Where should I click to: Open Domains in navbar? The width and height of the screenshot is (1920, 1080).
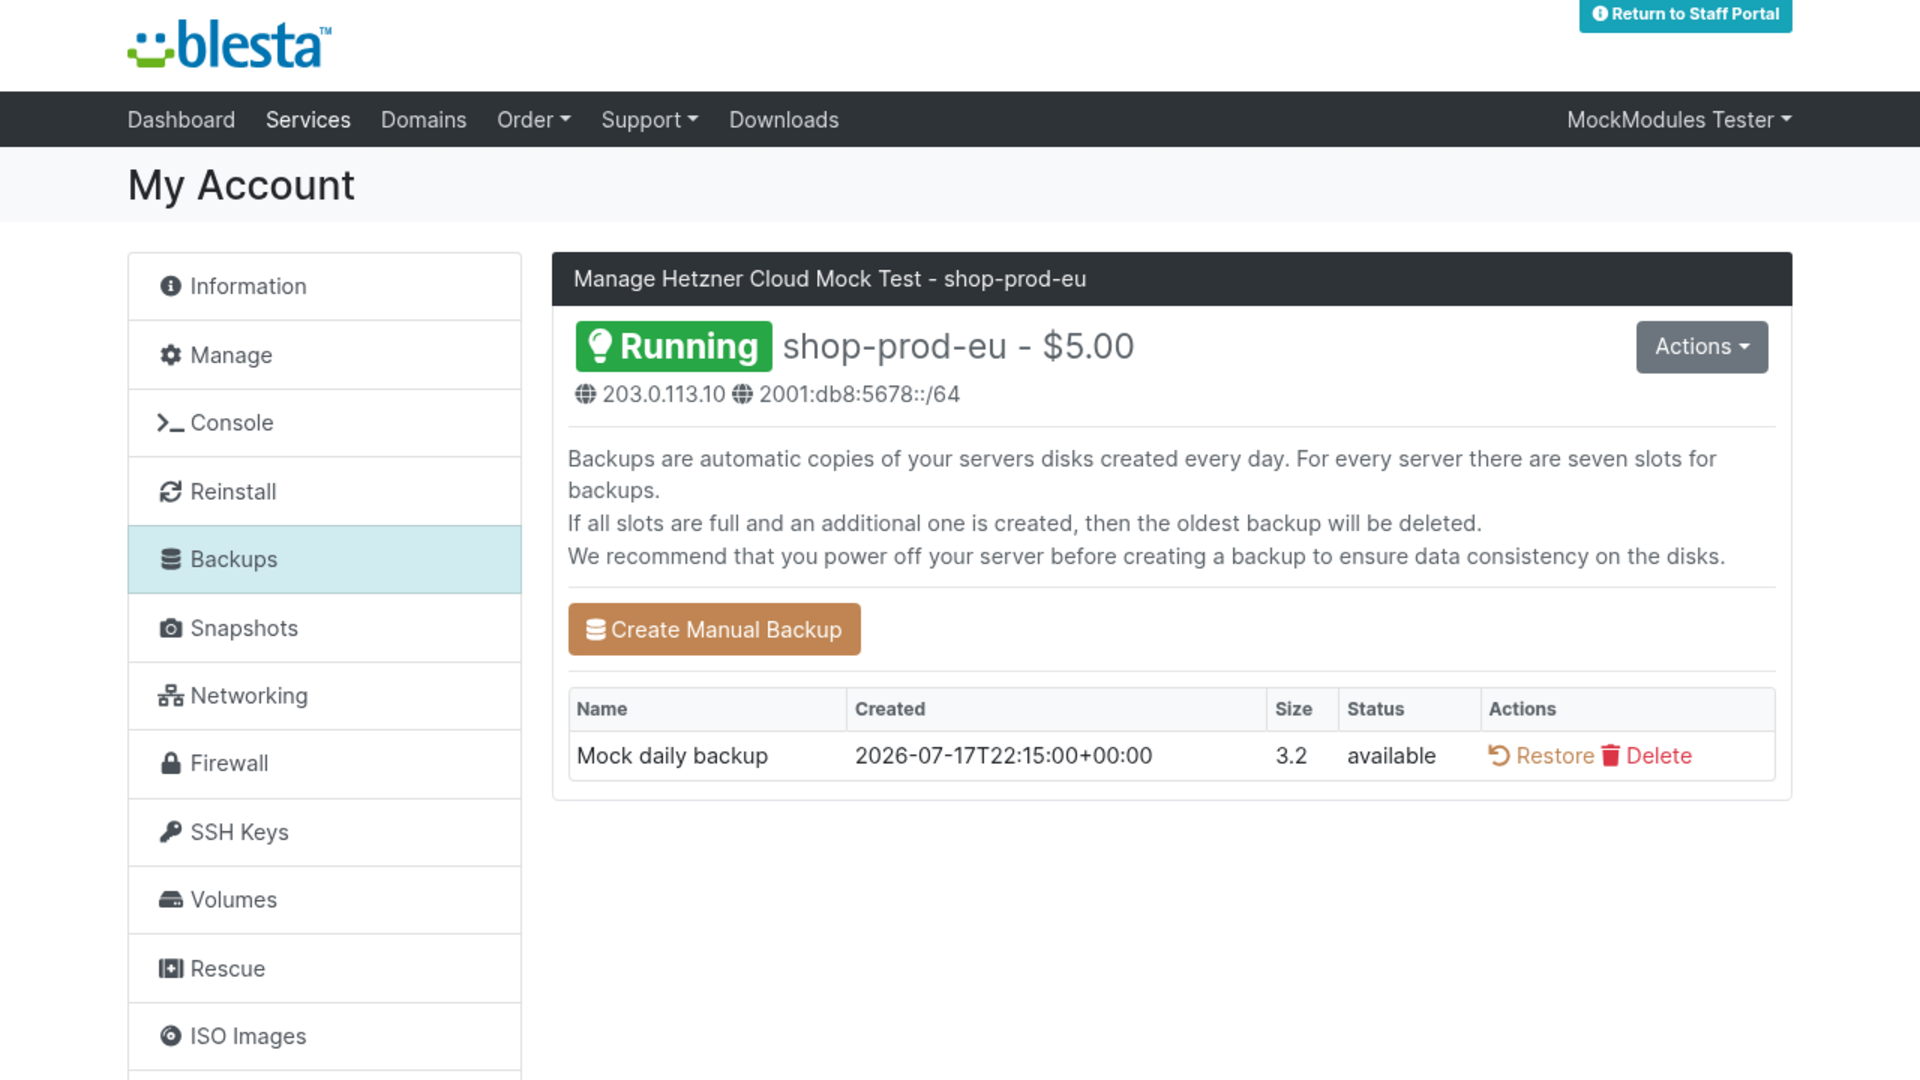coord(424,120)
